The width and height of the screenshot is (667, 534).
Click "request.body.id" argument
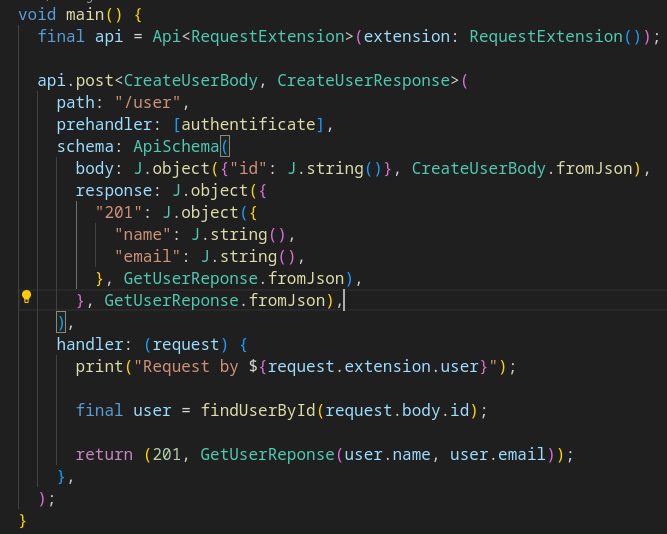tap(397, 411)
